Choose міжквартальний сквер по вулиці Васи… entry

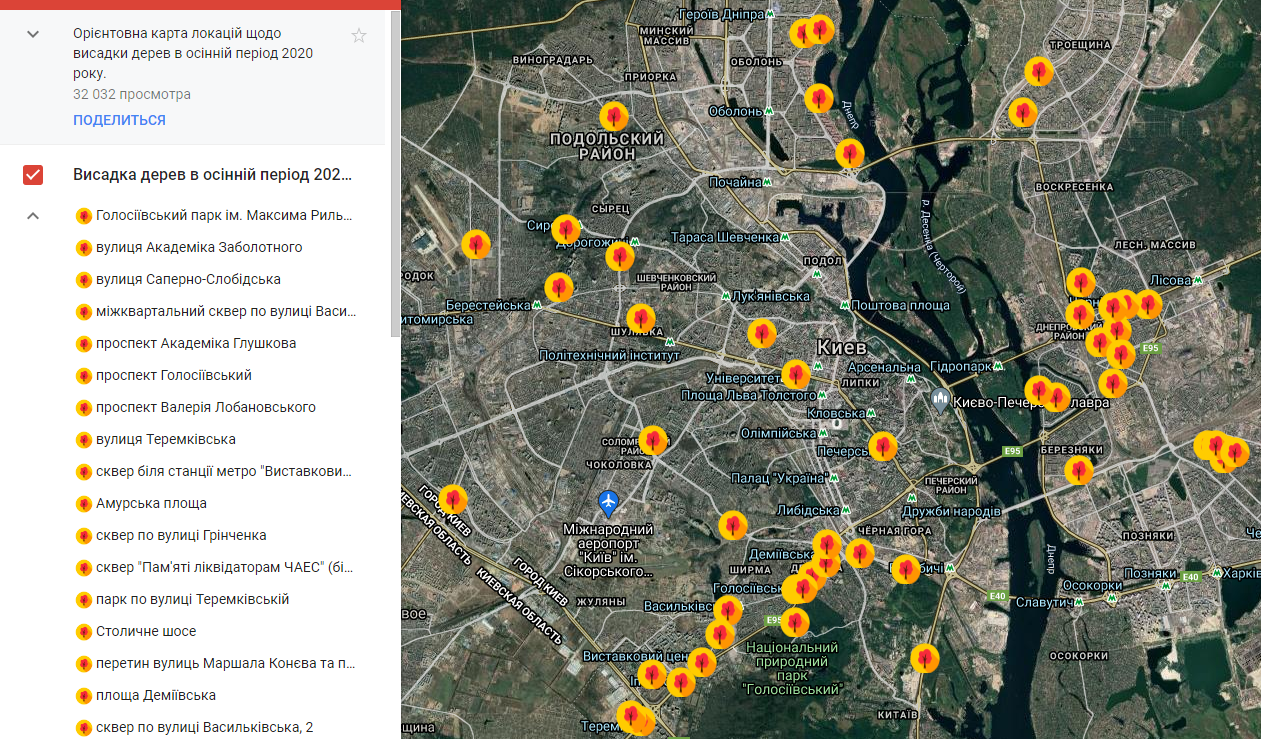226,311
